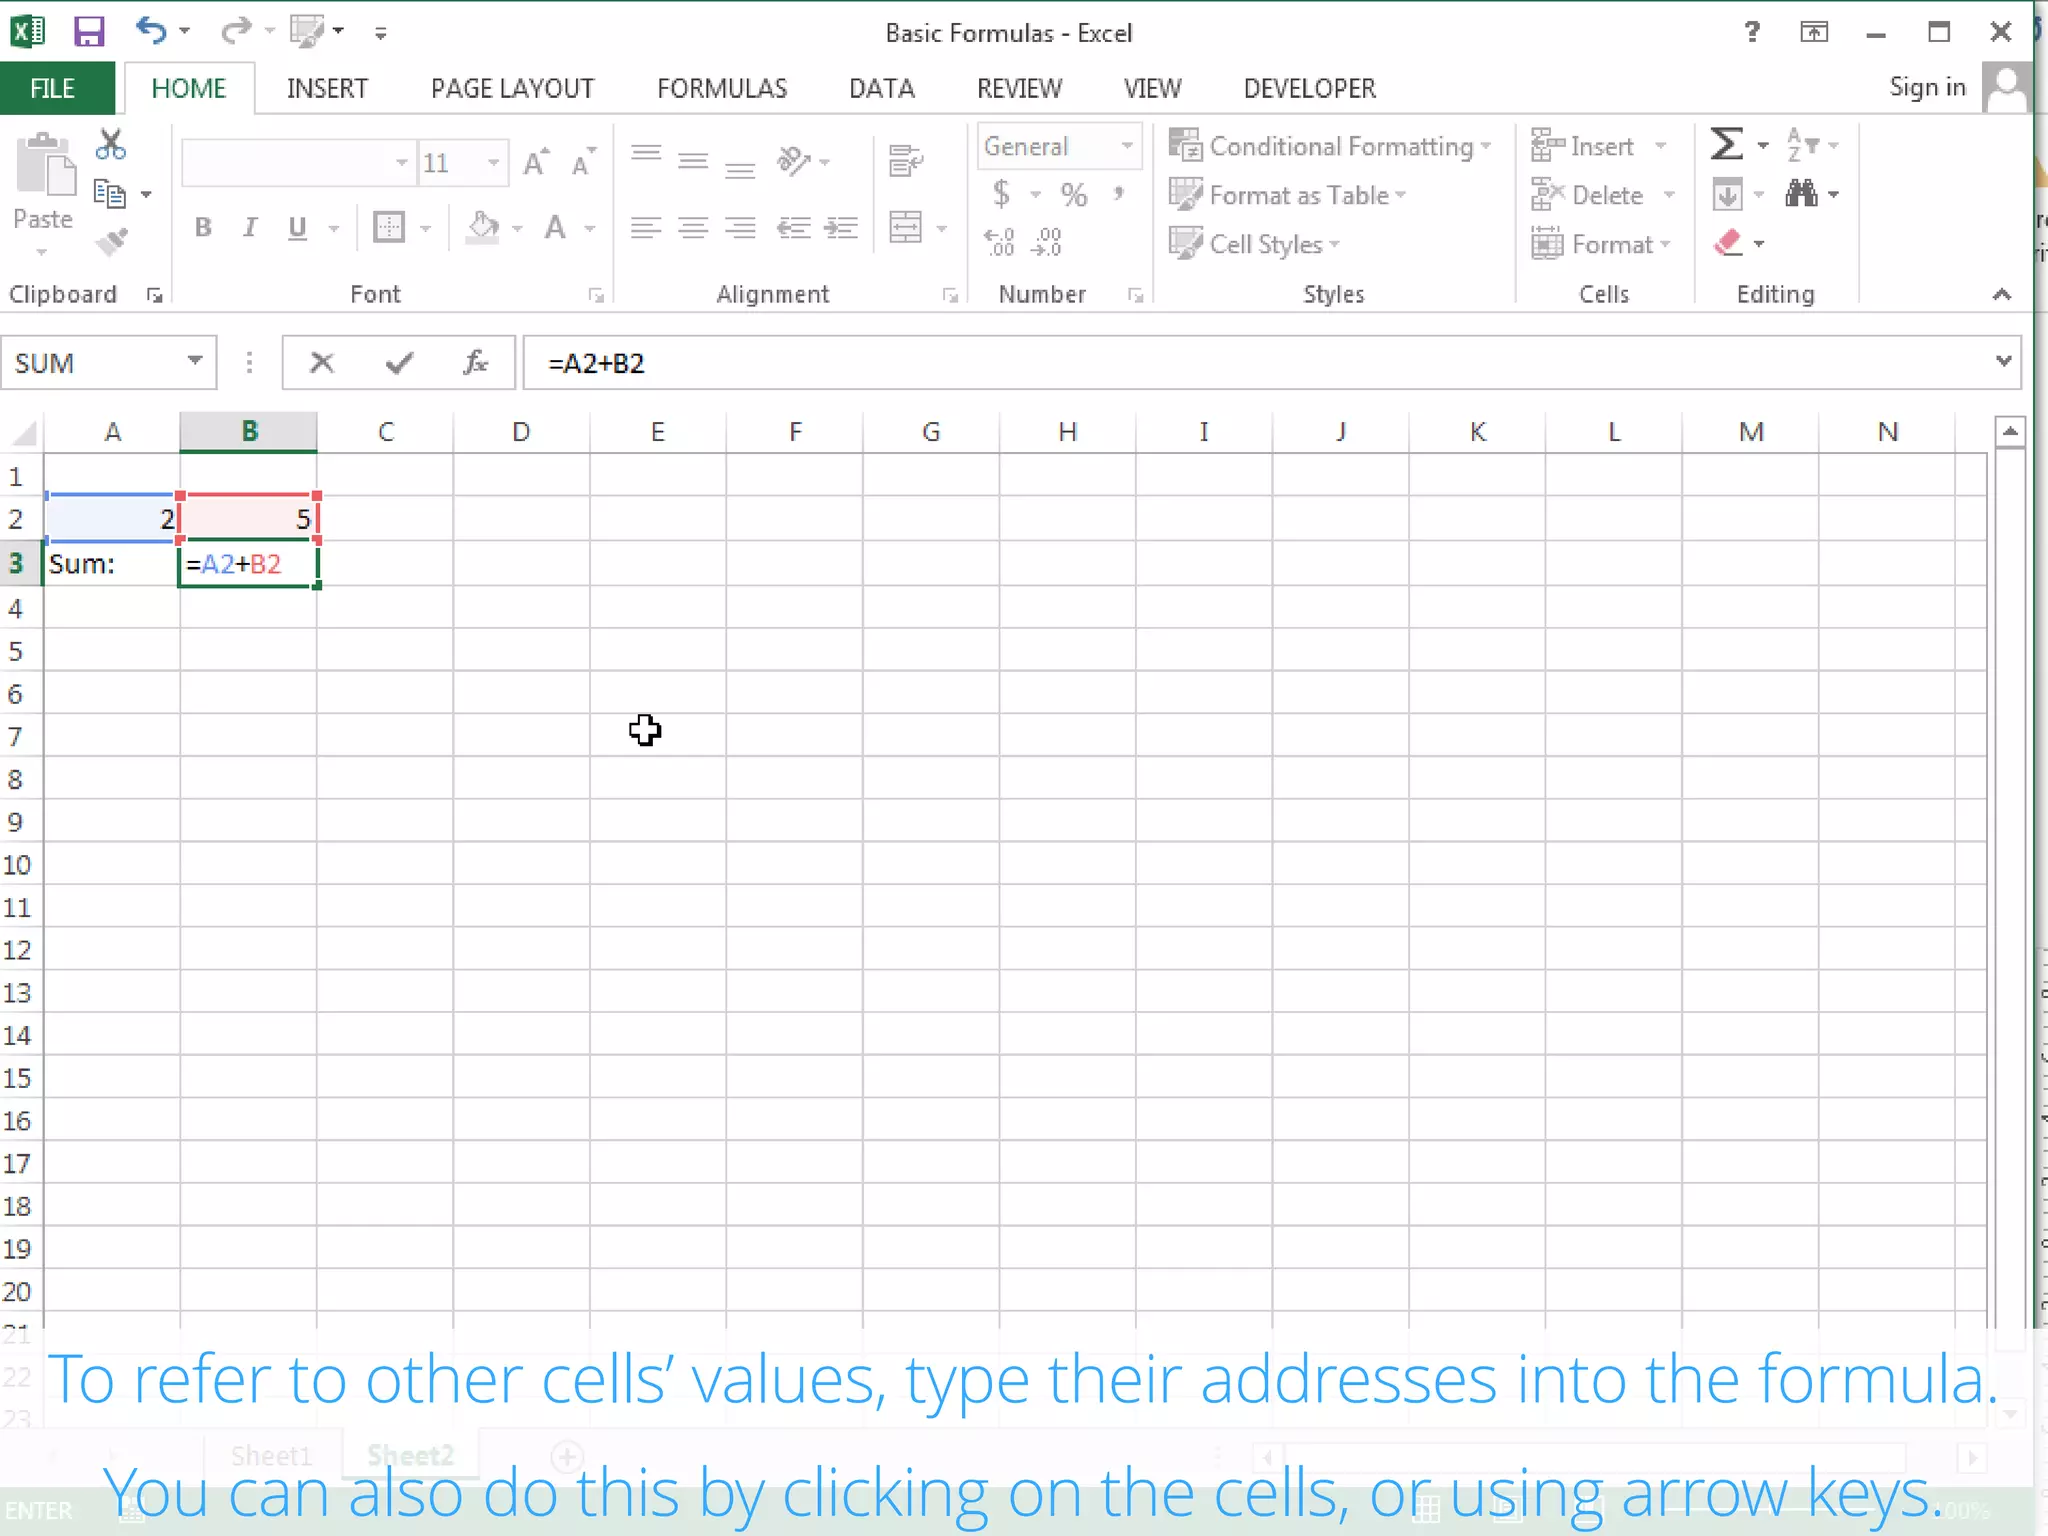
Task: Cancel formula entry with the X icon
Action: tap(322, 363)
